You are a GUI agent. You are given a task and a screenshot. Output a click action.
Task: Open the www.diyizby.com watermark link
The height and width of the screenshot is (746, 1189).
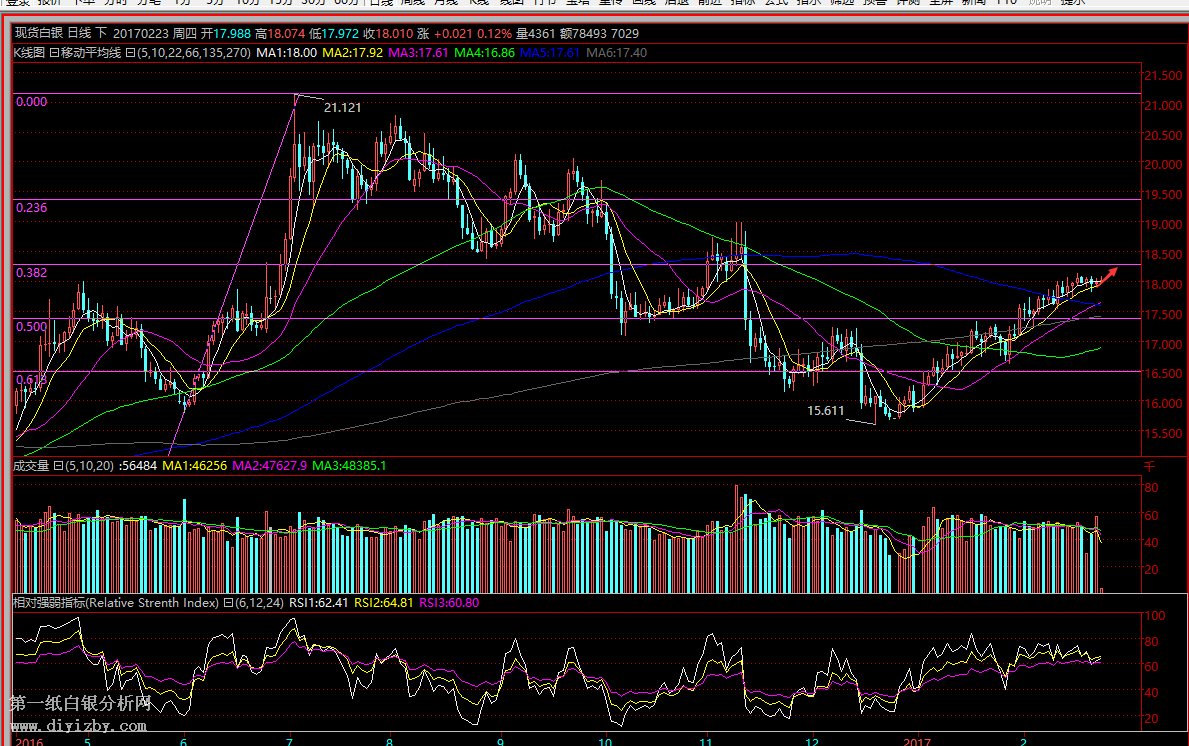click(x=80, y=726)
